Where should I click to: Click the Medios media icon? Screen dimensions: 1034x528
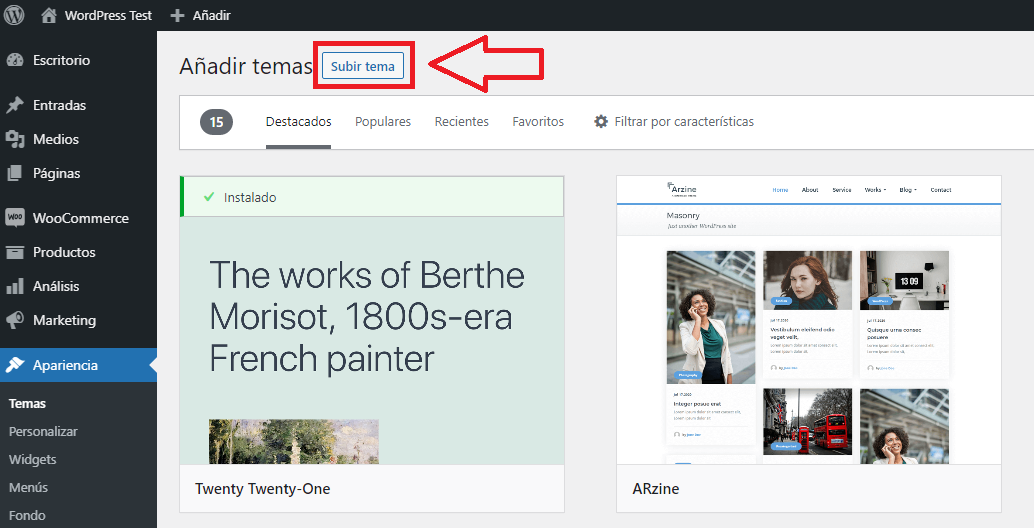pyautogui.click(x=15, y=139)
